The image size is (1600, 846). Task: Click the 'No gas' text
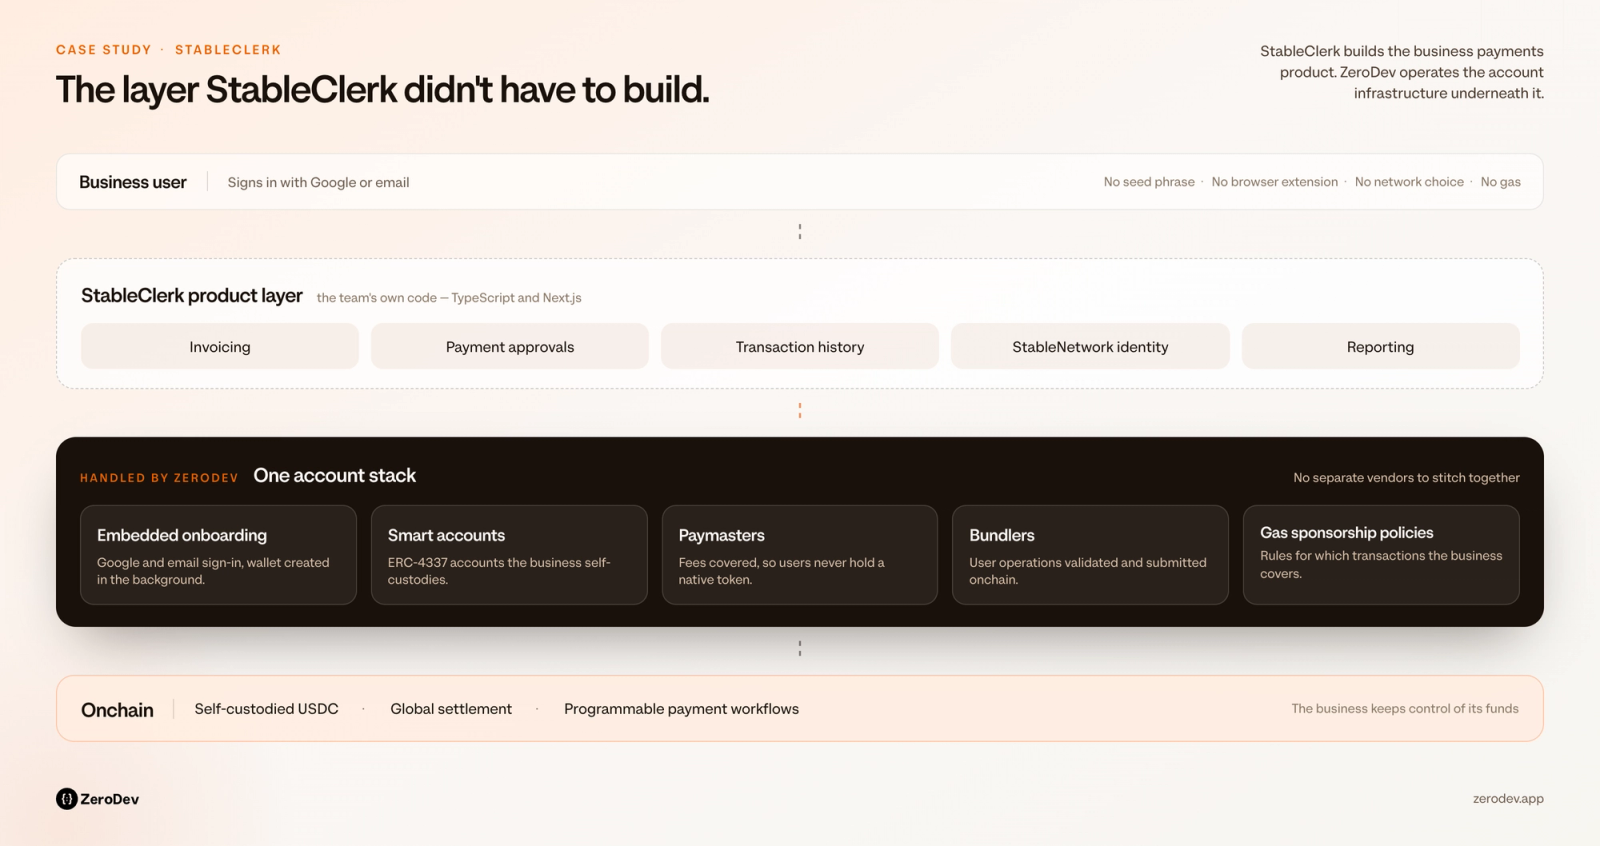click(x=1501, y=182)
